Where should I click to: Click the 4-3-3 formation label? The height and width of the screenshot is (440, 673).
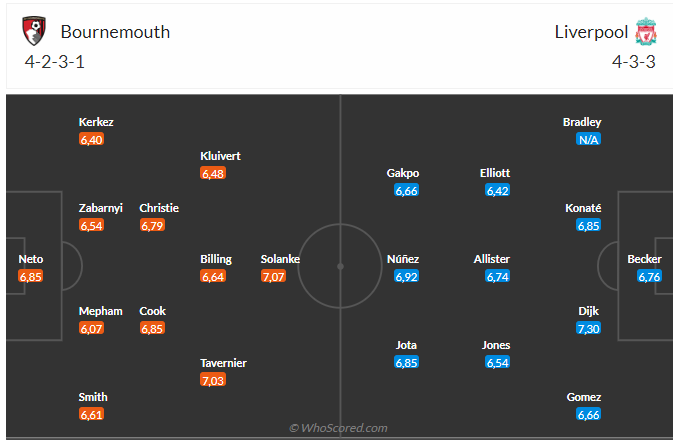[634, 62]
